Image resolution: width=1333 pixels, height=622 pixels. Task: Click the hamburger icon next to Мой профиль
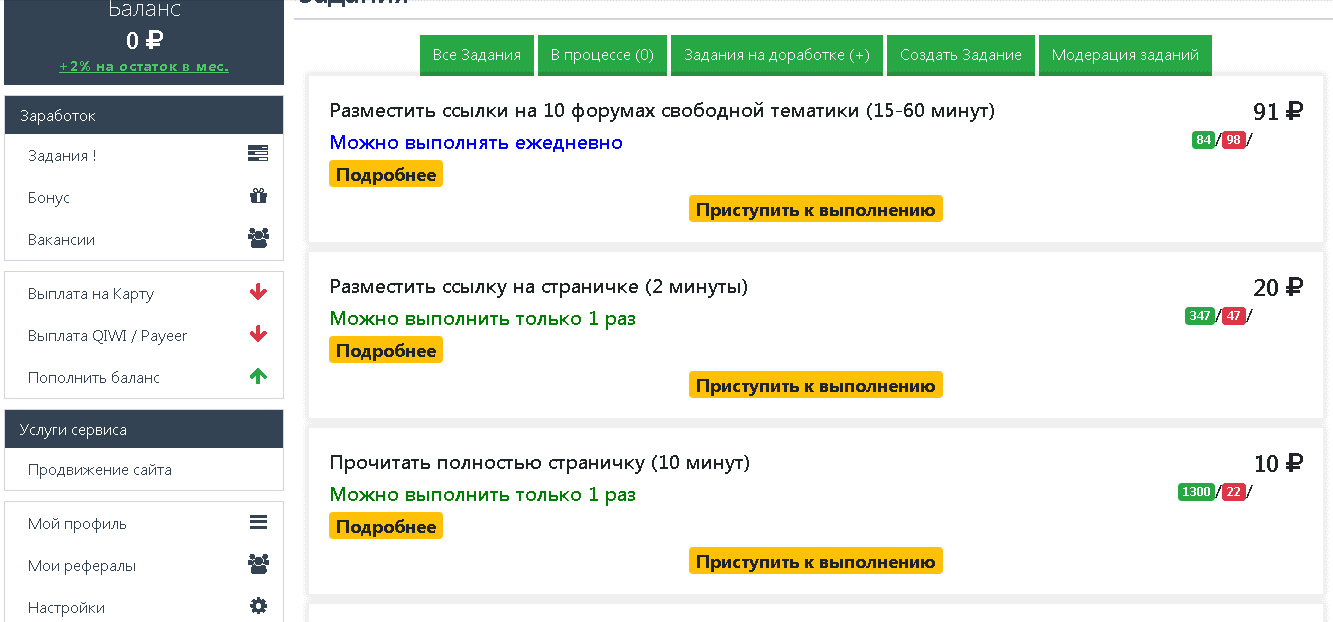pyautogui.click(x=258, y=522)
